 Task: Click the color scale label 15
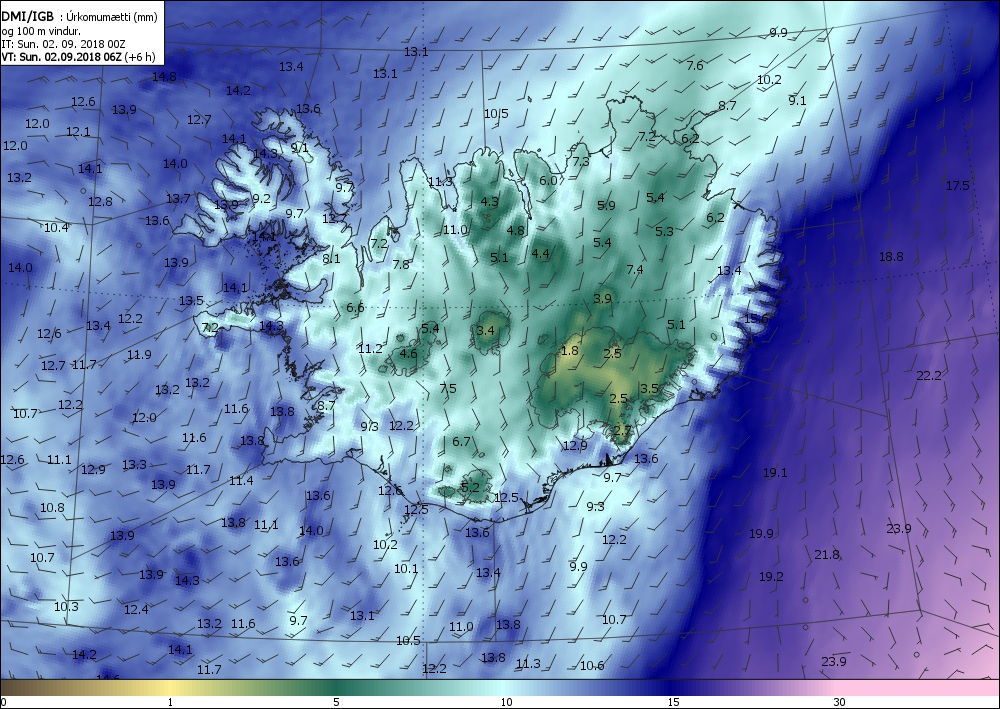click(673, 703)
